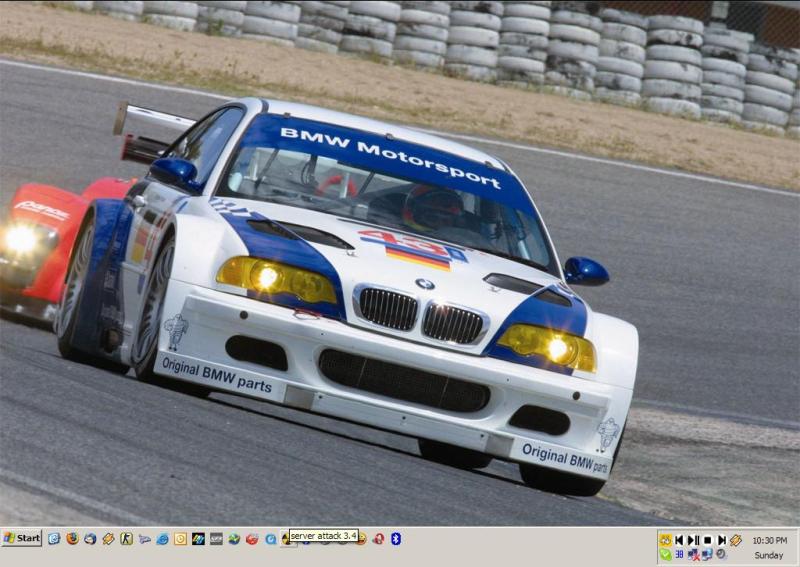The height and width of the screenshot is (567, 800).
Task: Open the Start menu
Action: tap(21, 538)
